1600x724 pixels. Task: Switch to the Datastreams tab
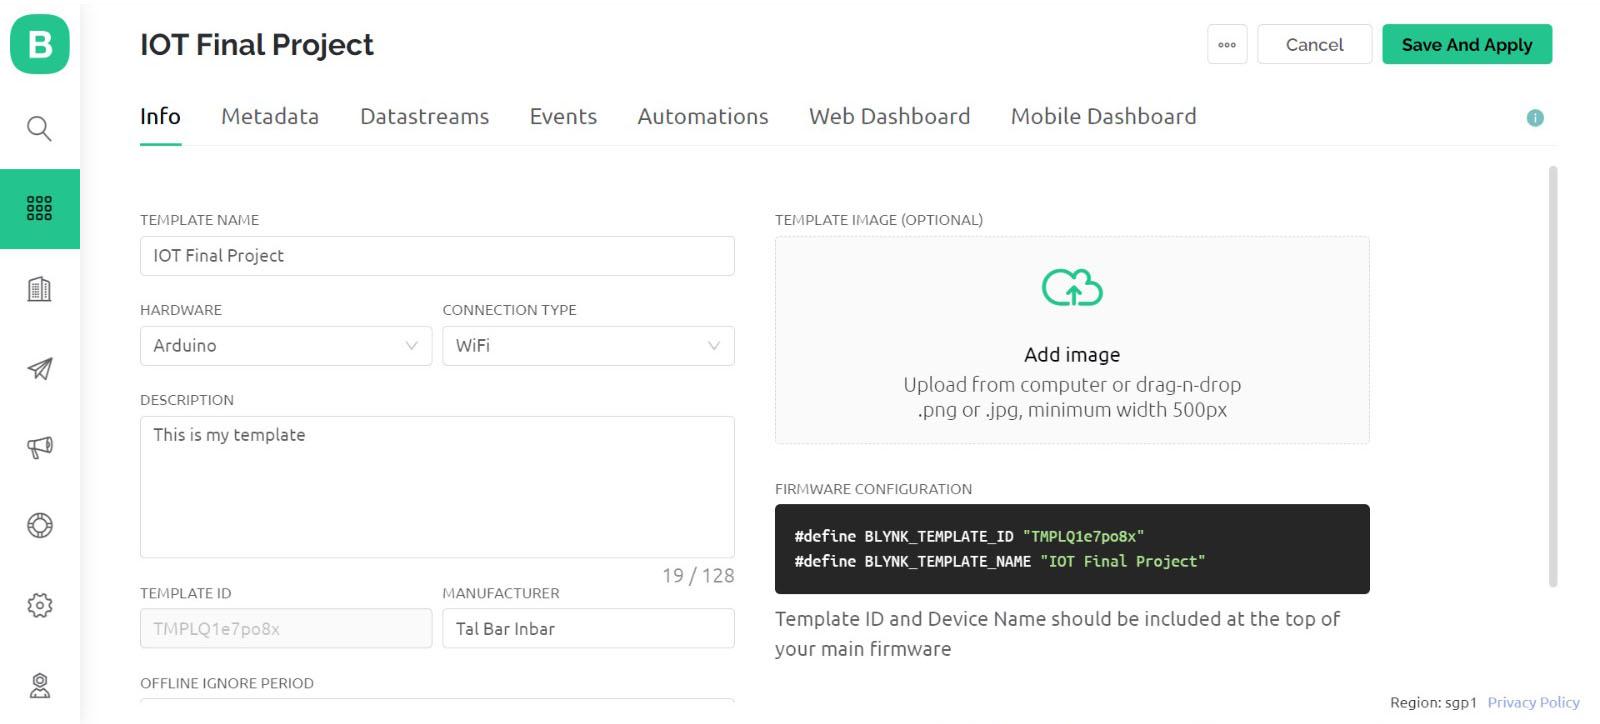(x=424, y=117)
